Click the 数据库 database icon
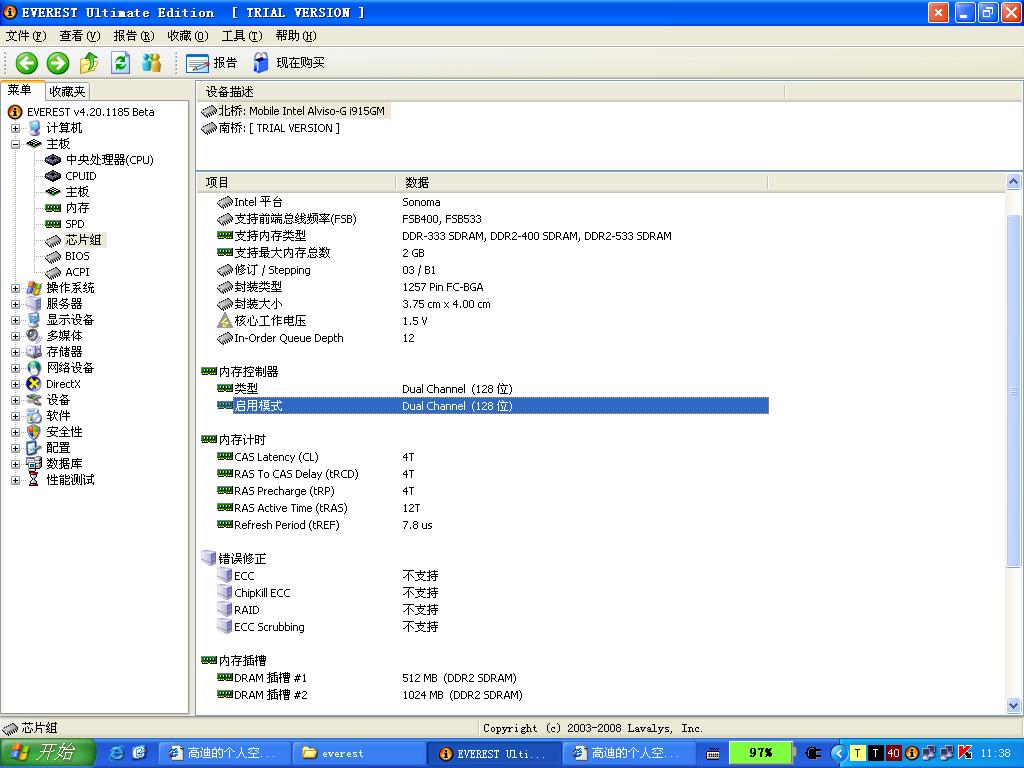This screenshot has height=768, width=1024. [33, 464]
